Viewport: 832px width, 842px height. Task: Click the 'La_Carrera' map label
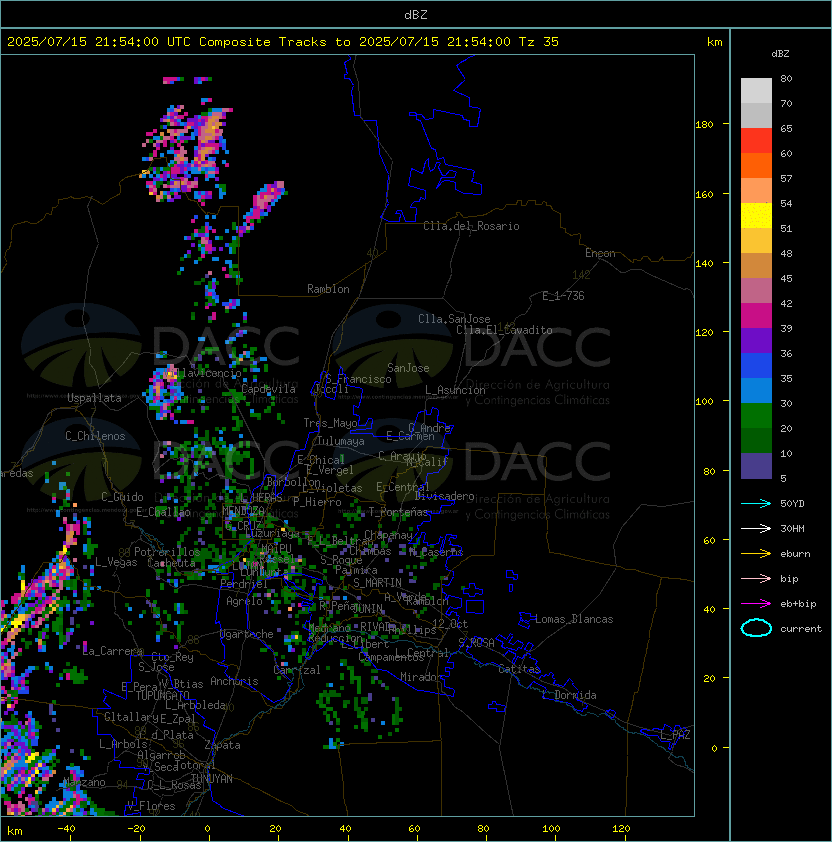pyautogui.click(x=113, y=651)
